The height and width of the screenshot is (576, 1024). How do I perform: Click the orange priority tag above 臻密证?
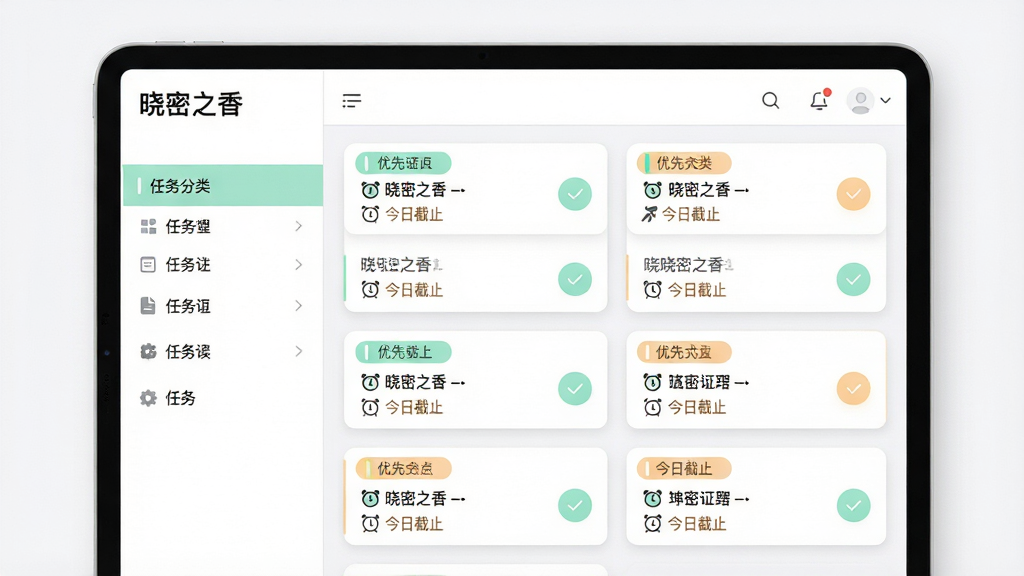[684, 353]
